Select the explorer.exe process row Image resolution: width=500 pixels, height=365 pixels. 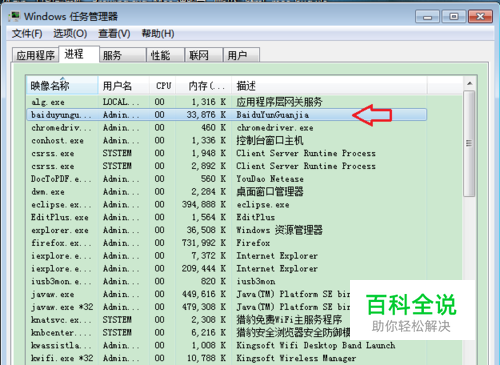227,230
